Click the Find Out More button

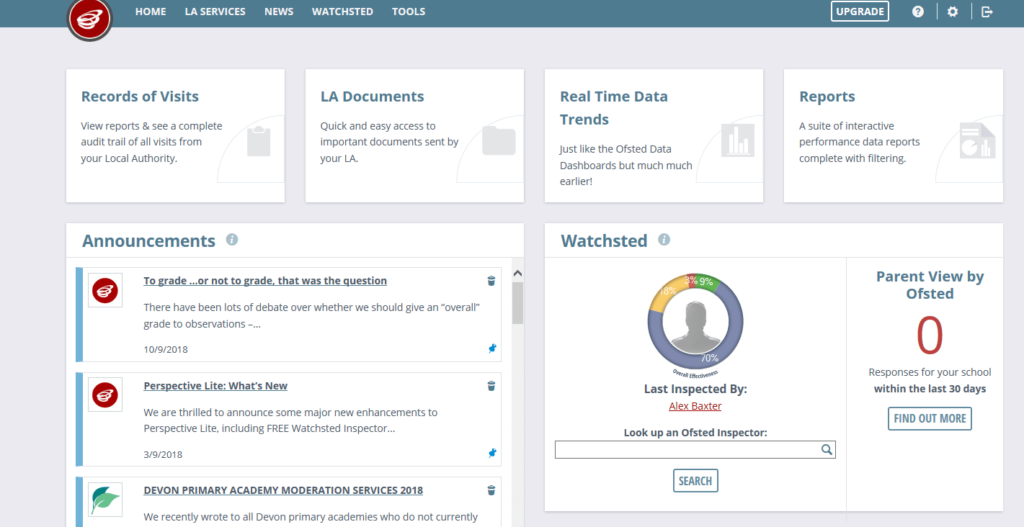929,418
